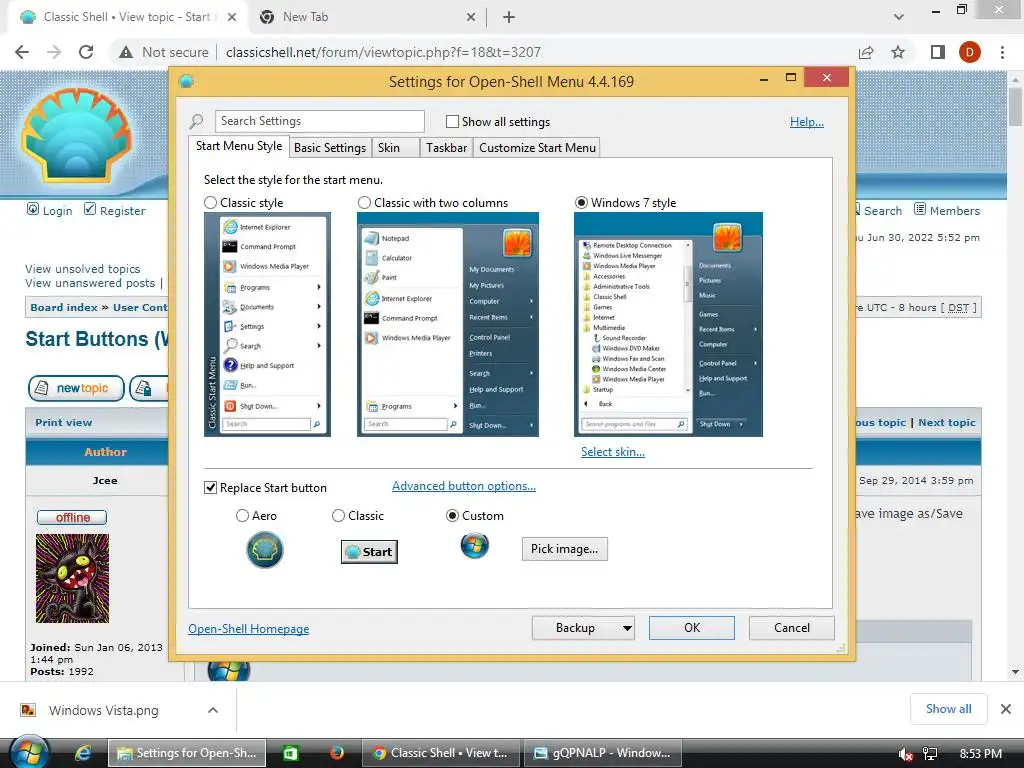Select the Windows 7 style radio button
1024x768 pixels.
pos(581,203)
